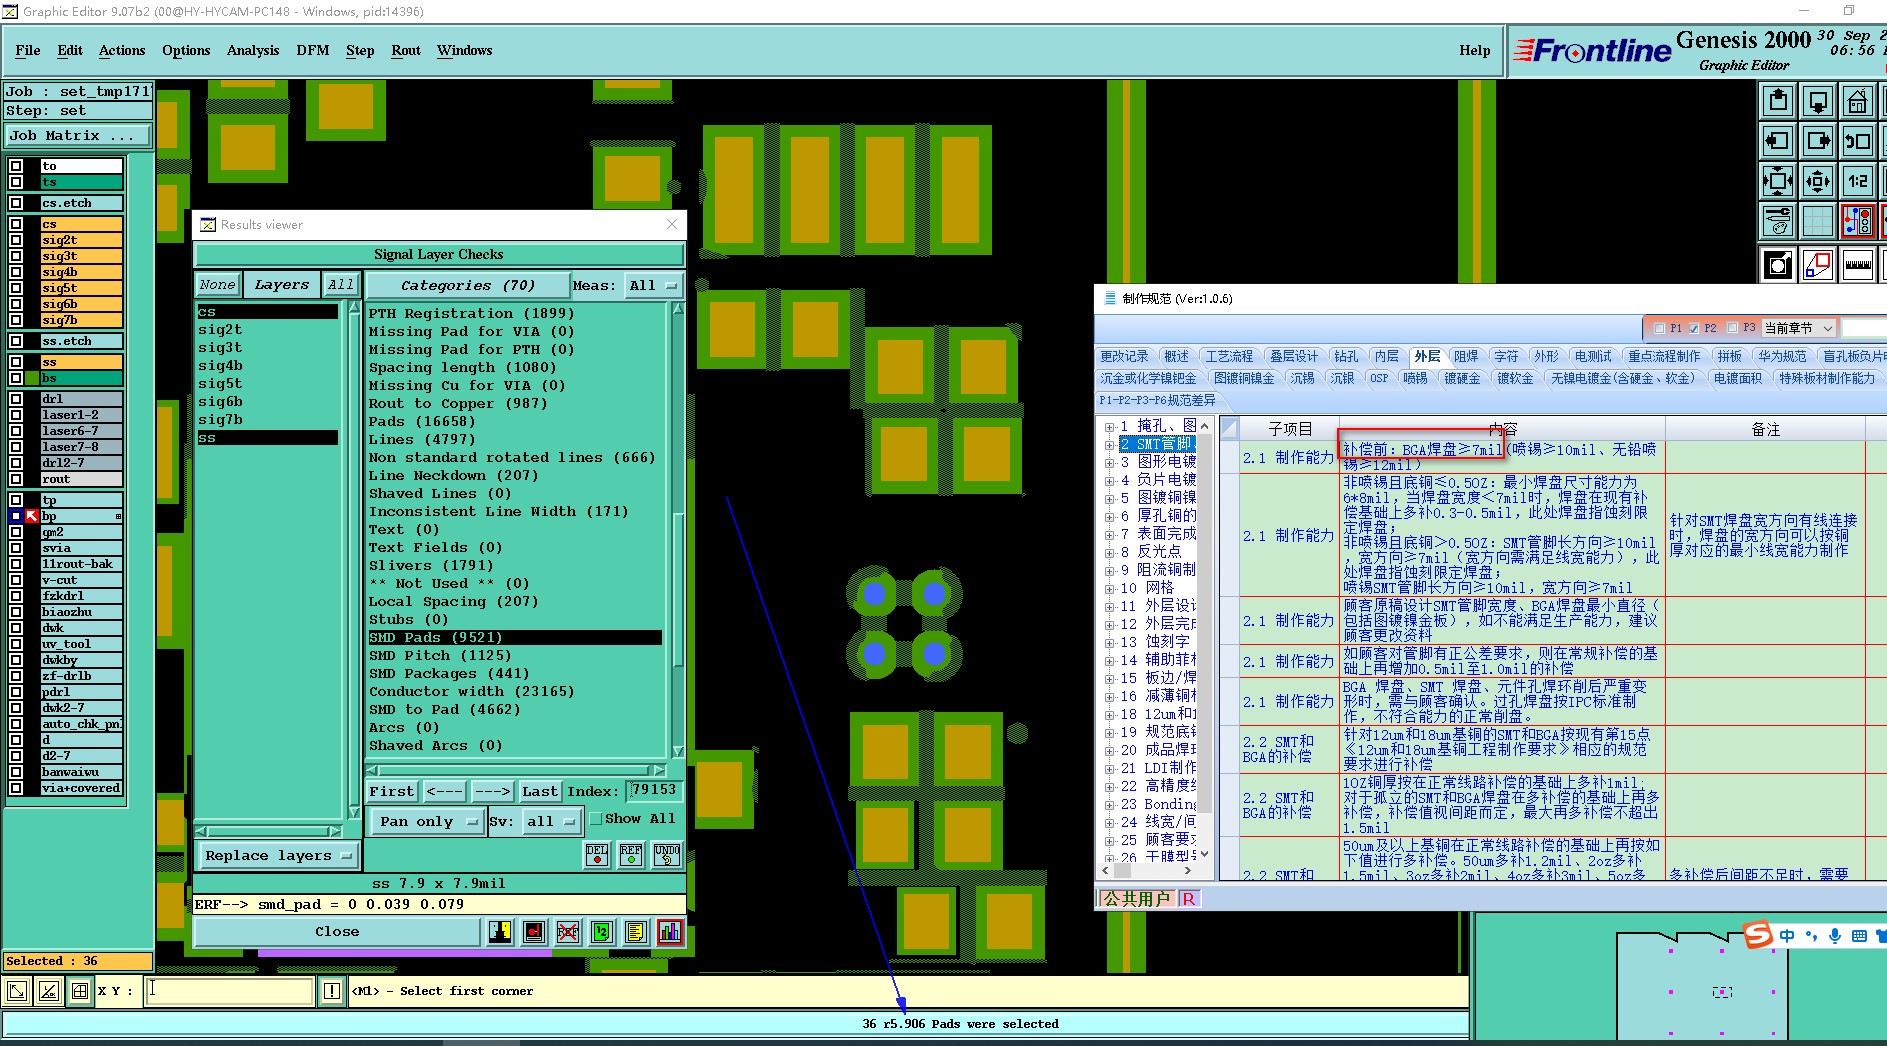
Task: Switch to the 钻孔 tab
Action: (1346, 356)
